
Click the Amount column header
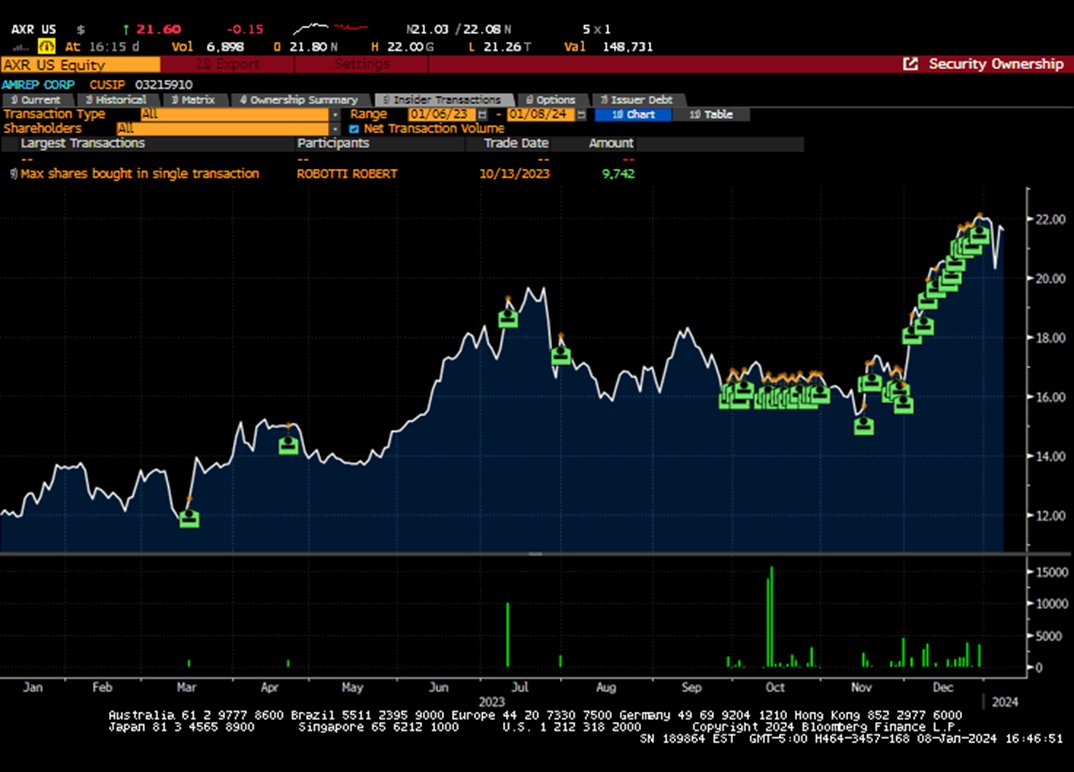click(x=611, y=143)
